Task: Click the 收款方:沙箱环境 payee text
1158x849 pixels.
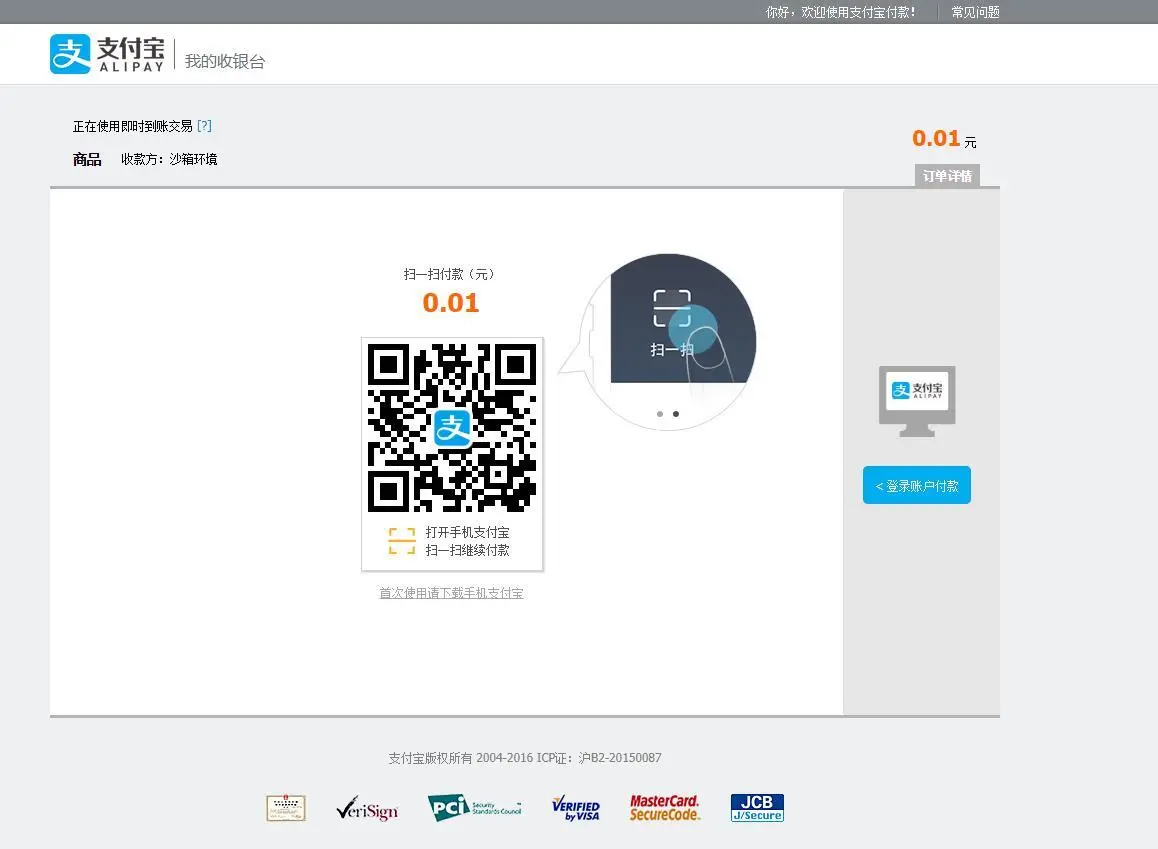Action: [169, 159]
